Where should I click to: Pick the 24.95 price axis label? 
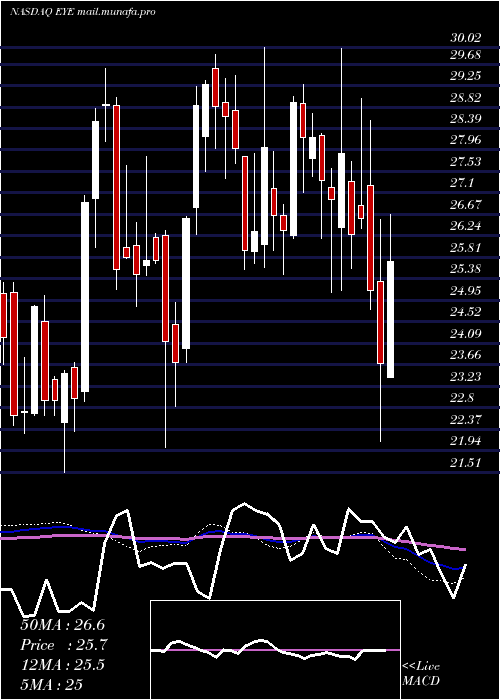466,291
